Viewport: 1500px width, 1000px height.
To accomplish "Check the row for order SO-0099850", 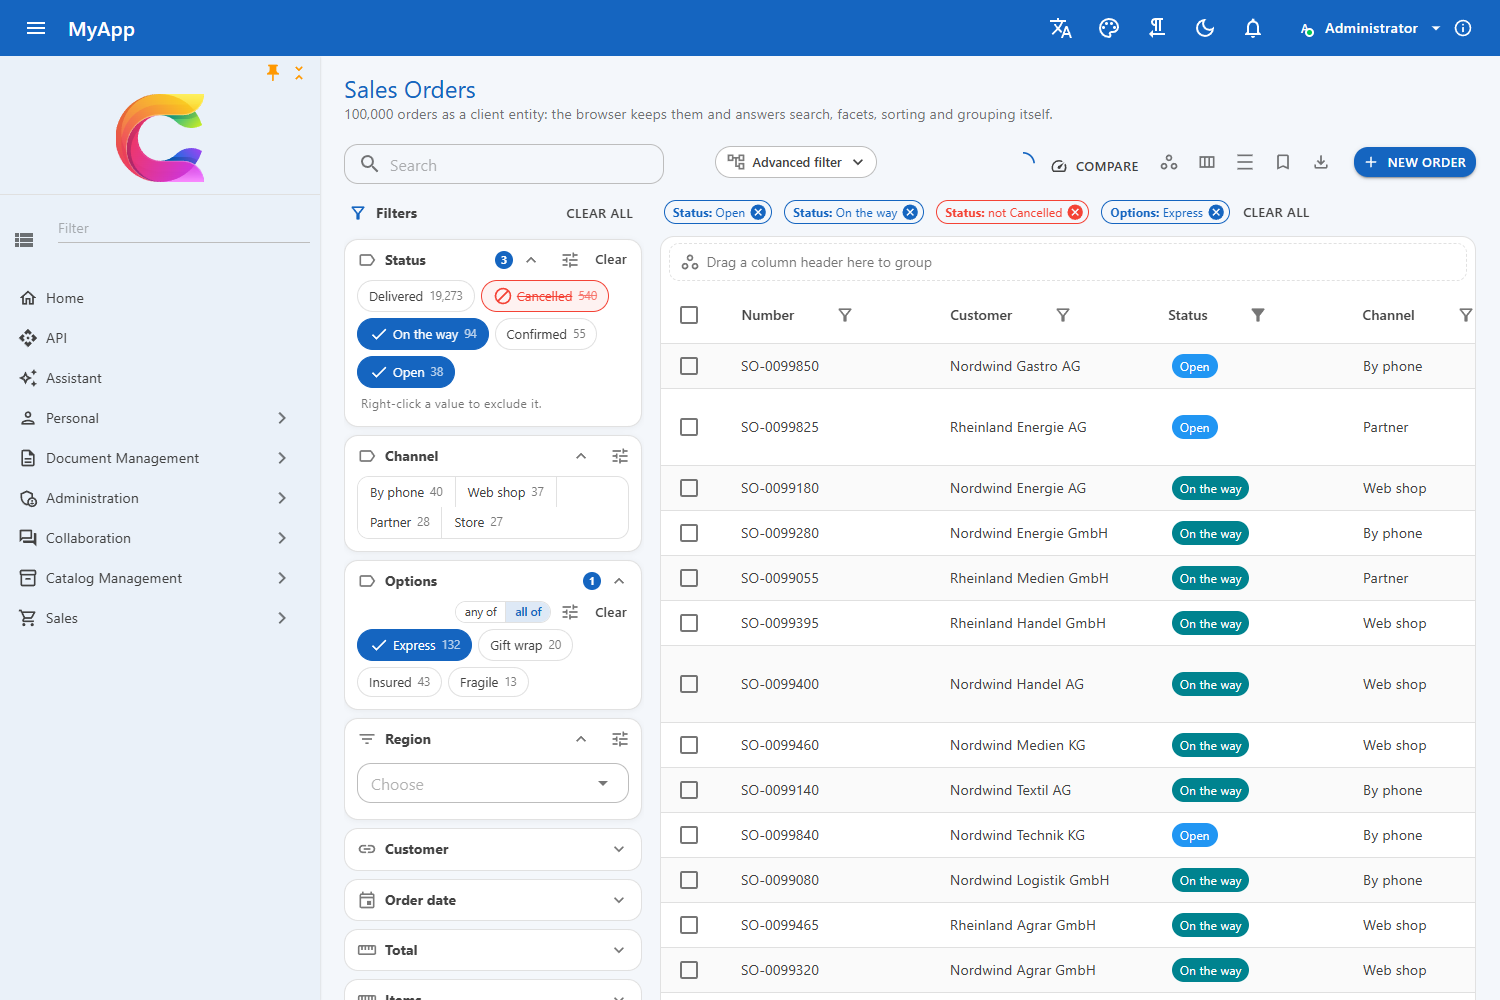I will pyautogui.click(x=689, y=366).
